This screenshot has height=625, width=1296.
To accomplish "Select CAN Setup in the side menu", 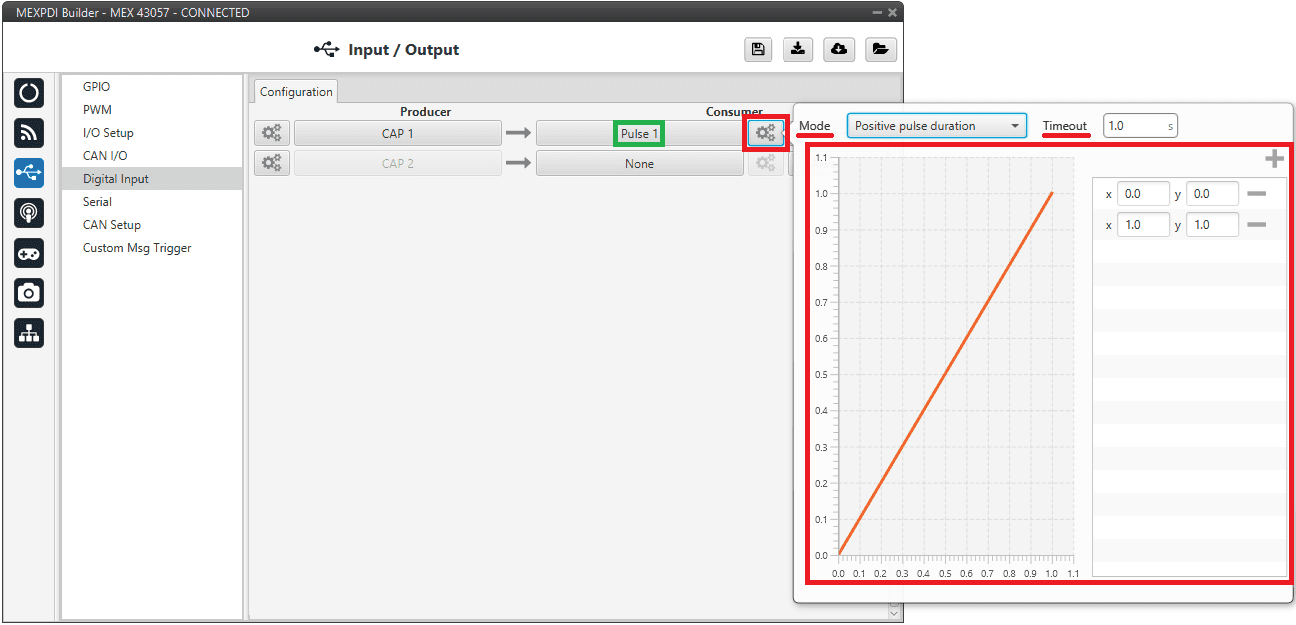I will (x=112, y=225).
